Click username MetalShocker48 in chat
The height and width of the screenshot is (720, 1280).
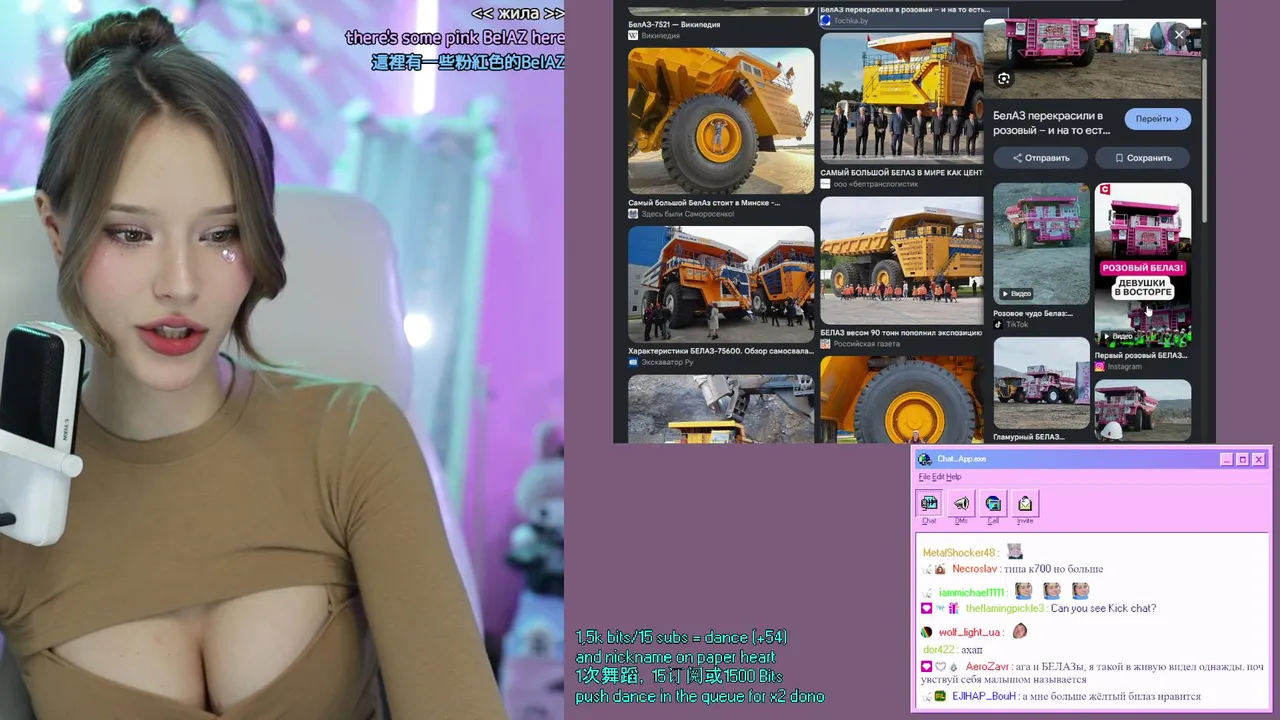tap(959, 553)
